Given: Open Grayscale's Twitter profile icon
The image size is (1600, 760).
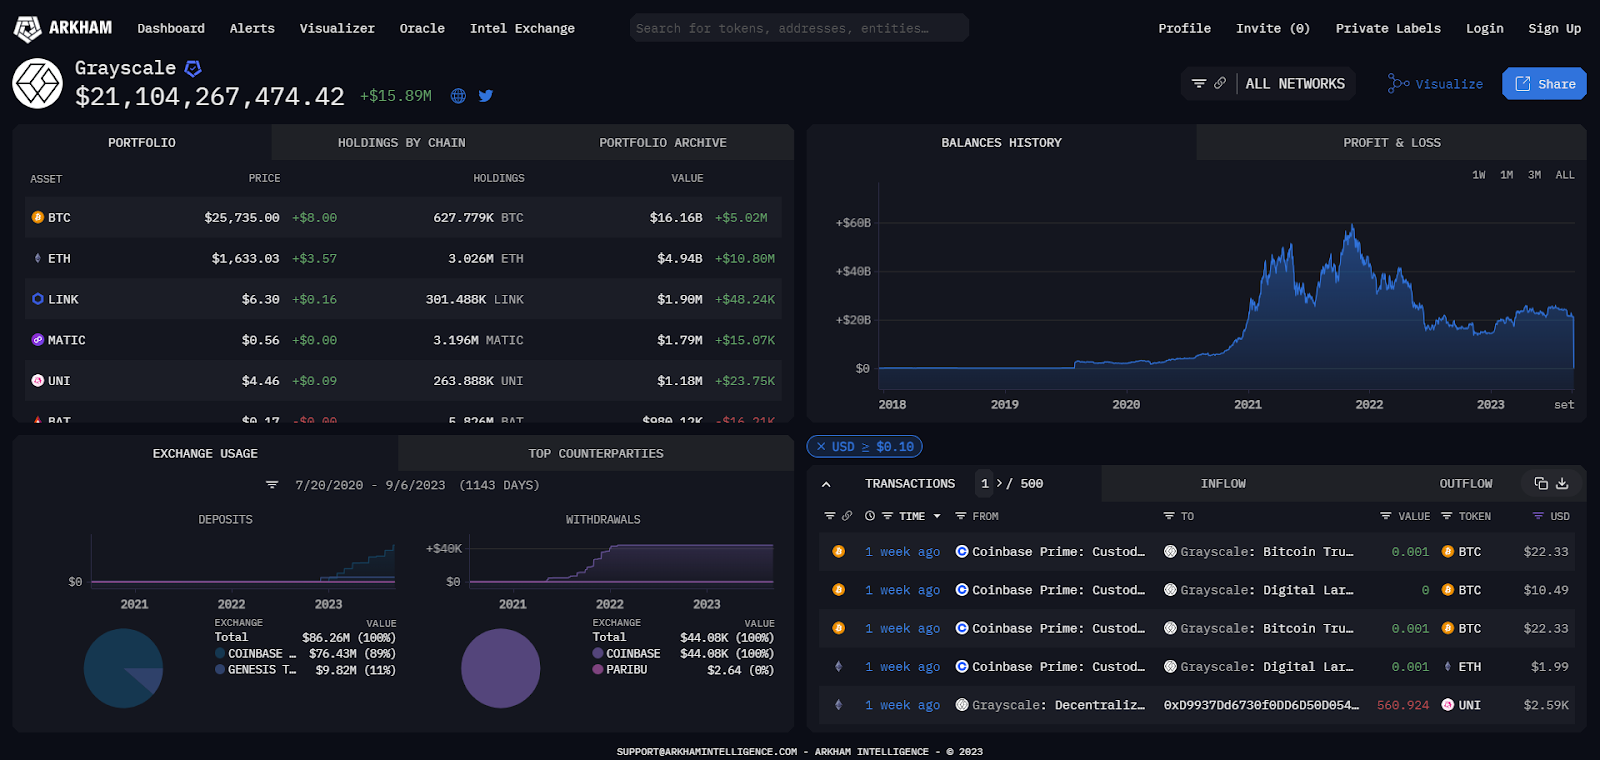Looking at the screenshot, I should (x=486, y=96).
